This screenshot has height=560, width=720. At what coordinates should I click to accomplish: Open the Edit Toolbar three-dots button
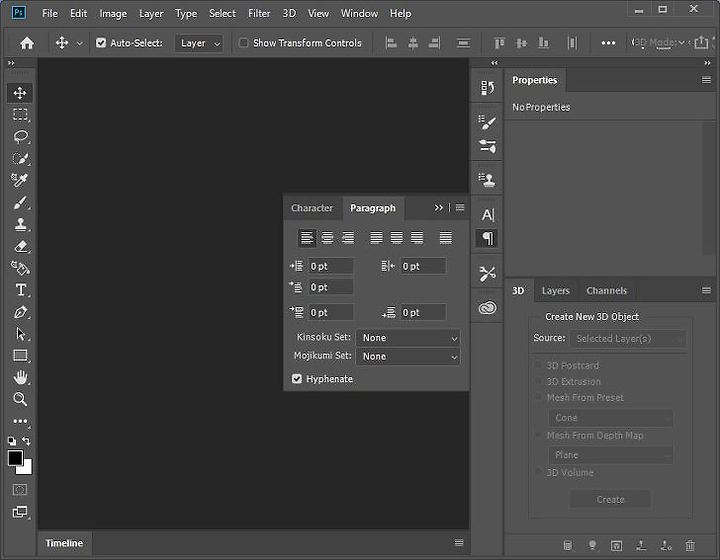click(20, 421)
